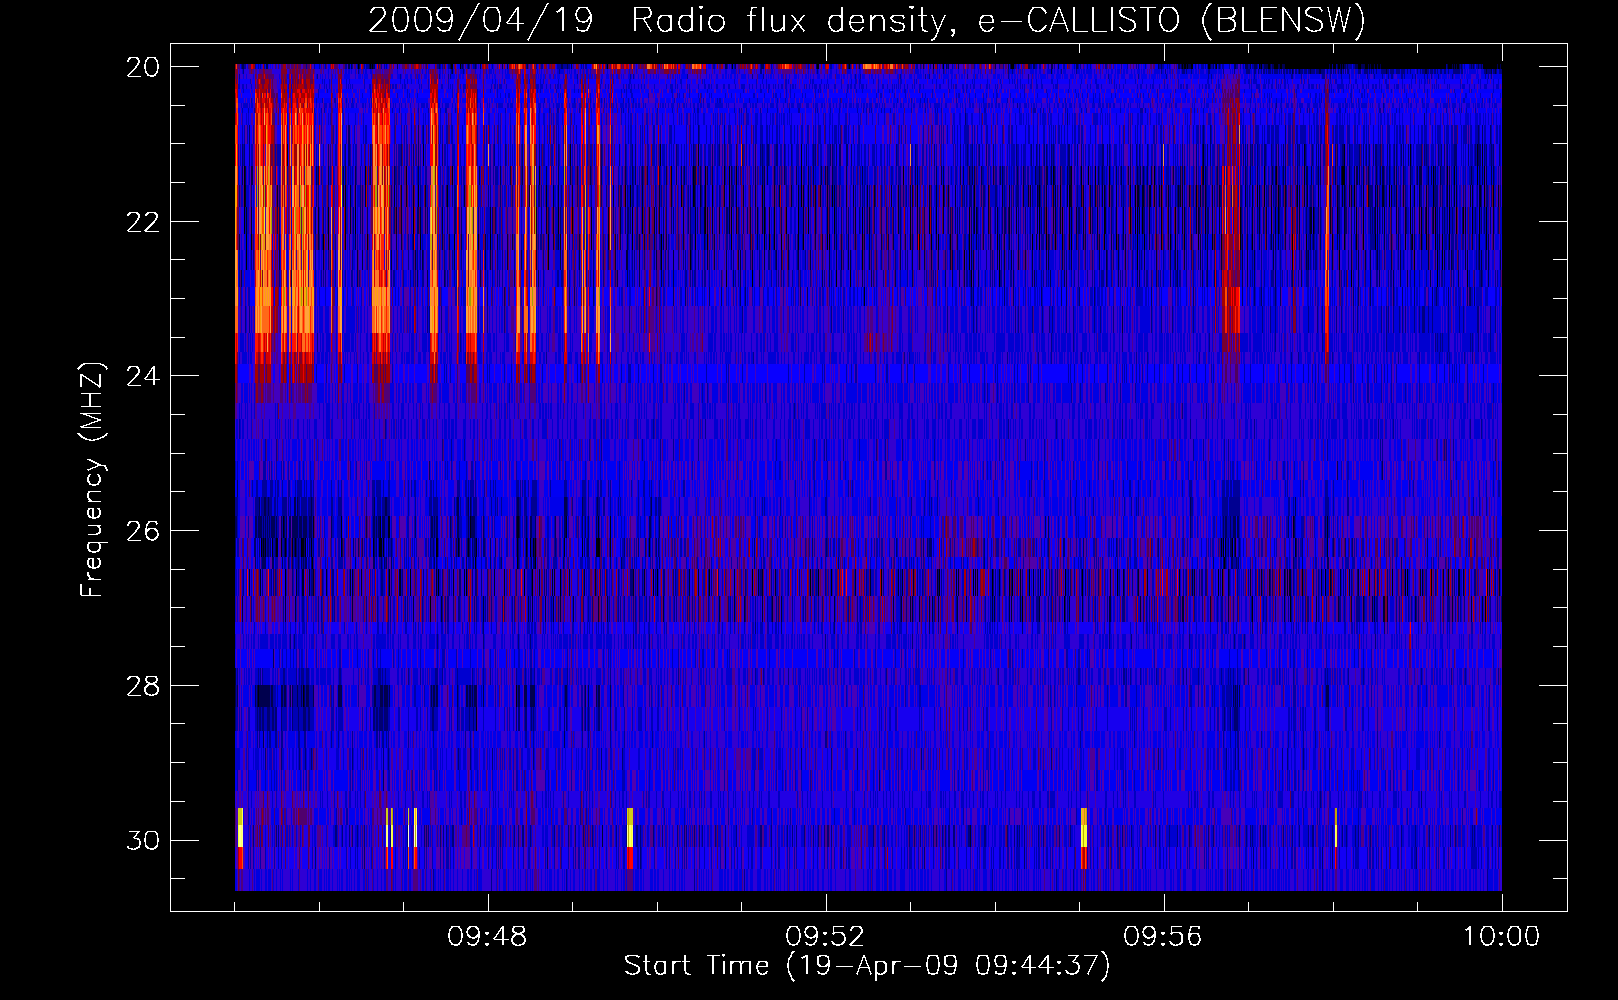The width and height of the screenshot is (1618, 1000).
Task: Click the 09:48 time tick label
Action: tap(487, 937)
